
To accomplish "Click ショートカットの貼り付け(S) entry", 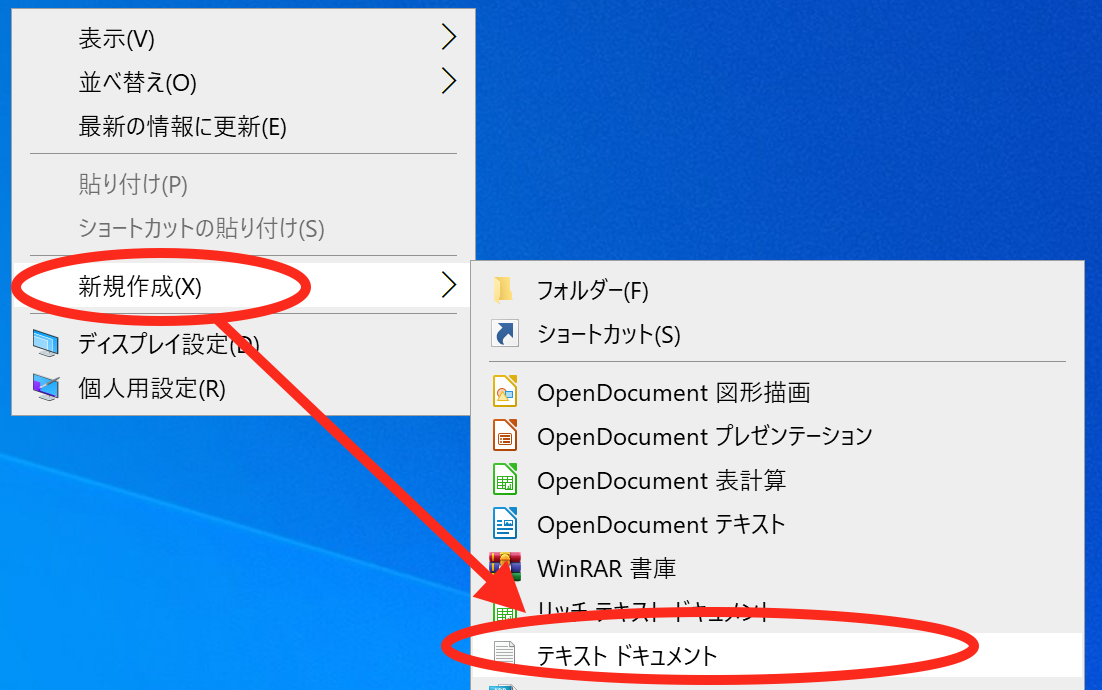I will point(243,228).
